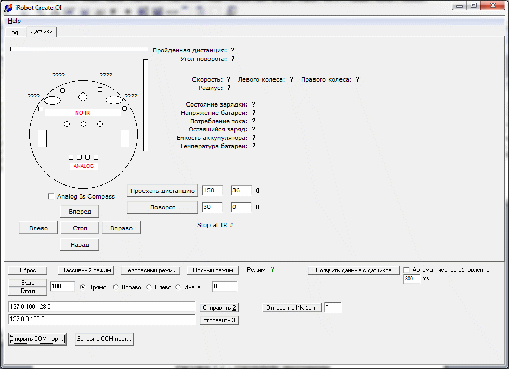Click the fourth mode button before Режим label

pos(213,270)
